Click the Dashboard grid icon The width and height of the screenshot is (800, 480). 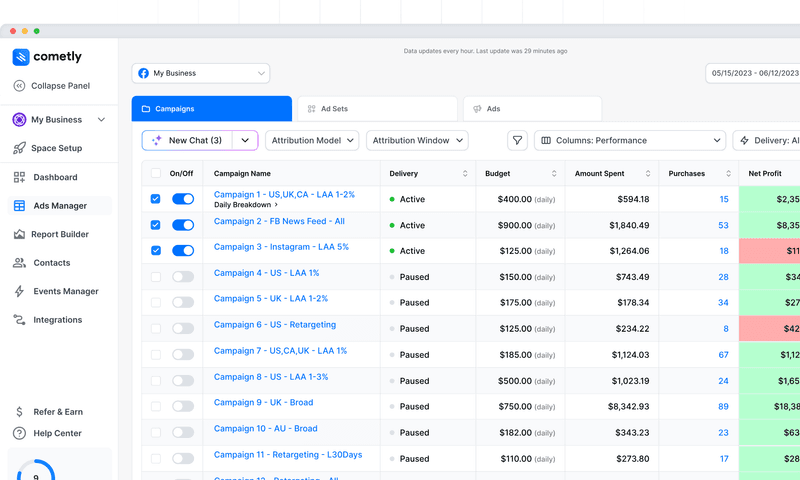click(x=19, y=177)
